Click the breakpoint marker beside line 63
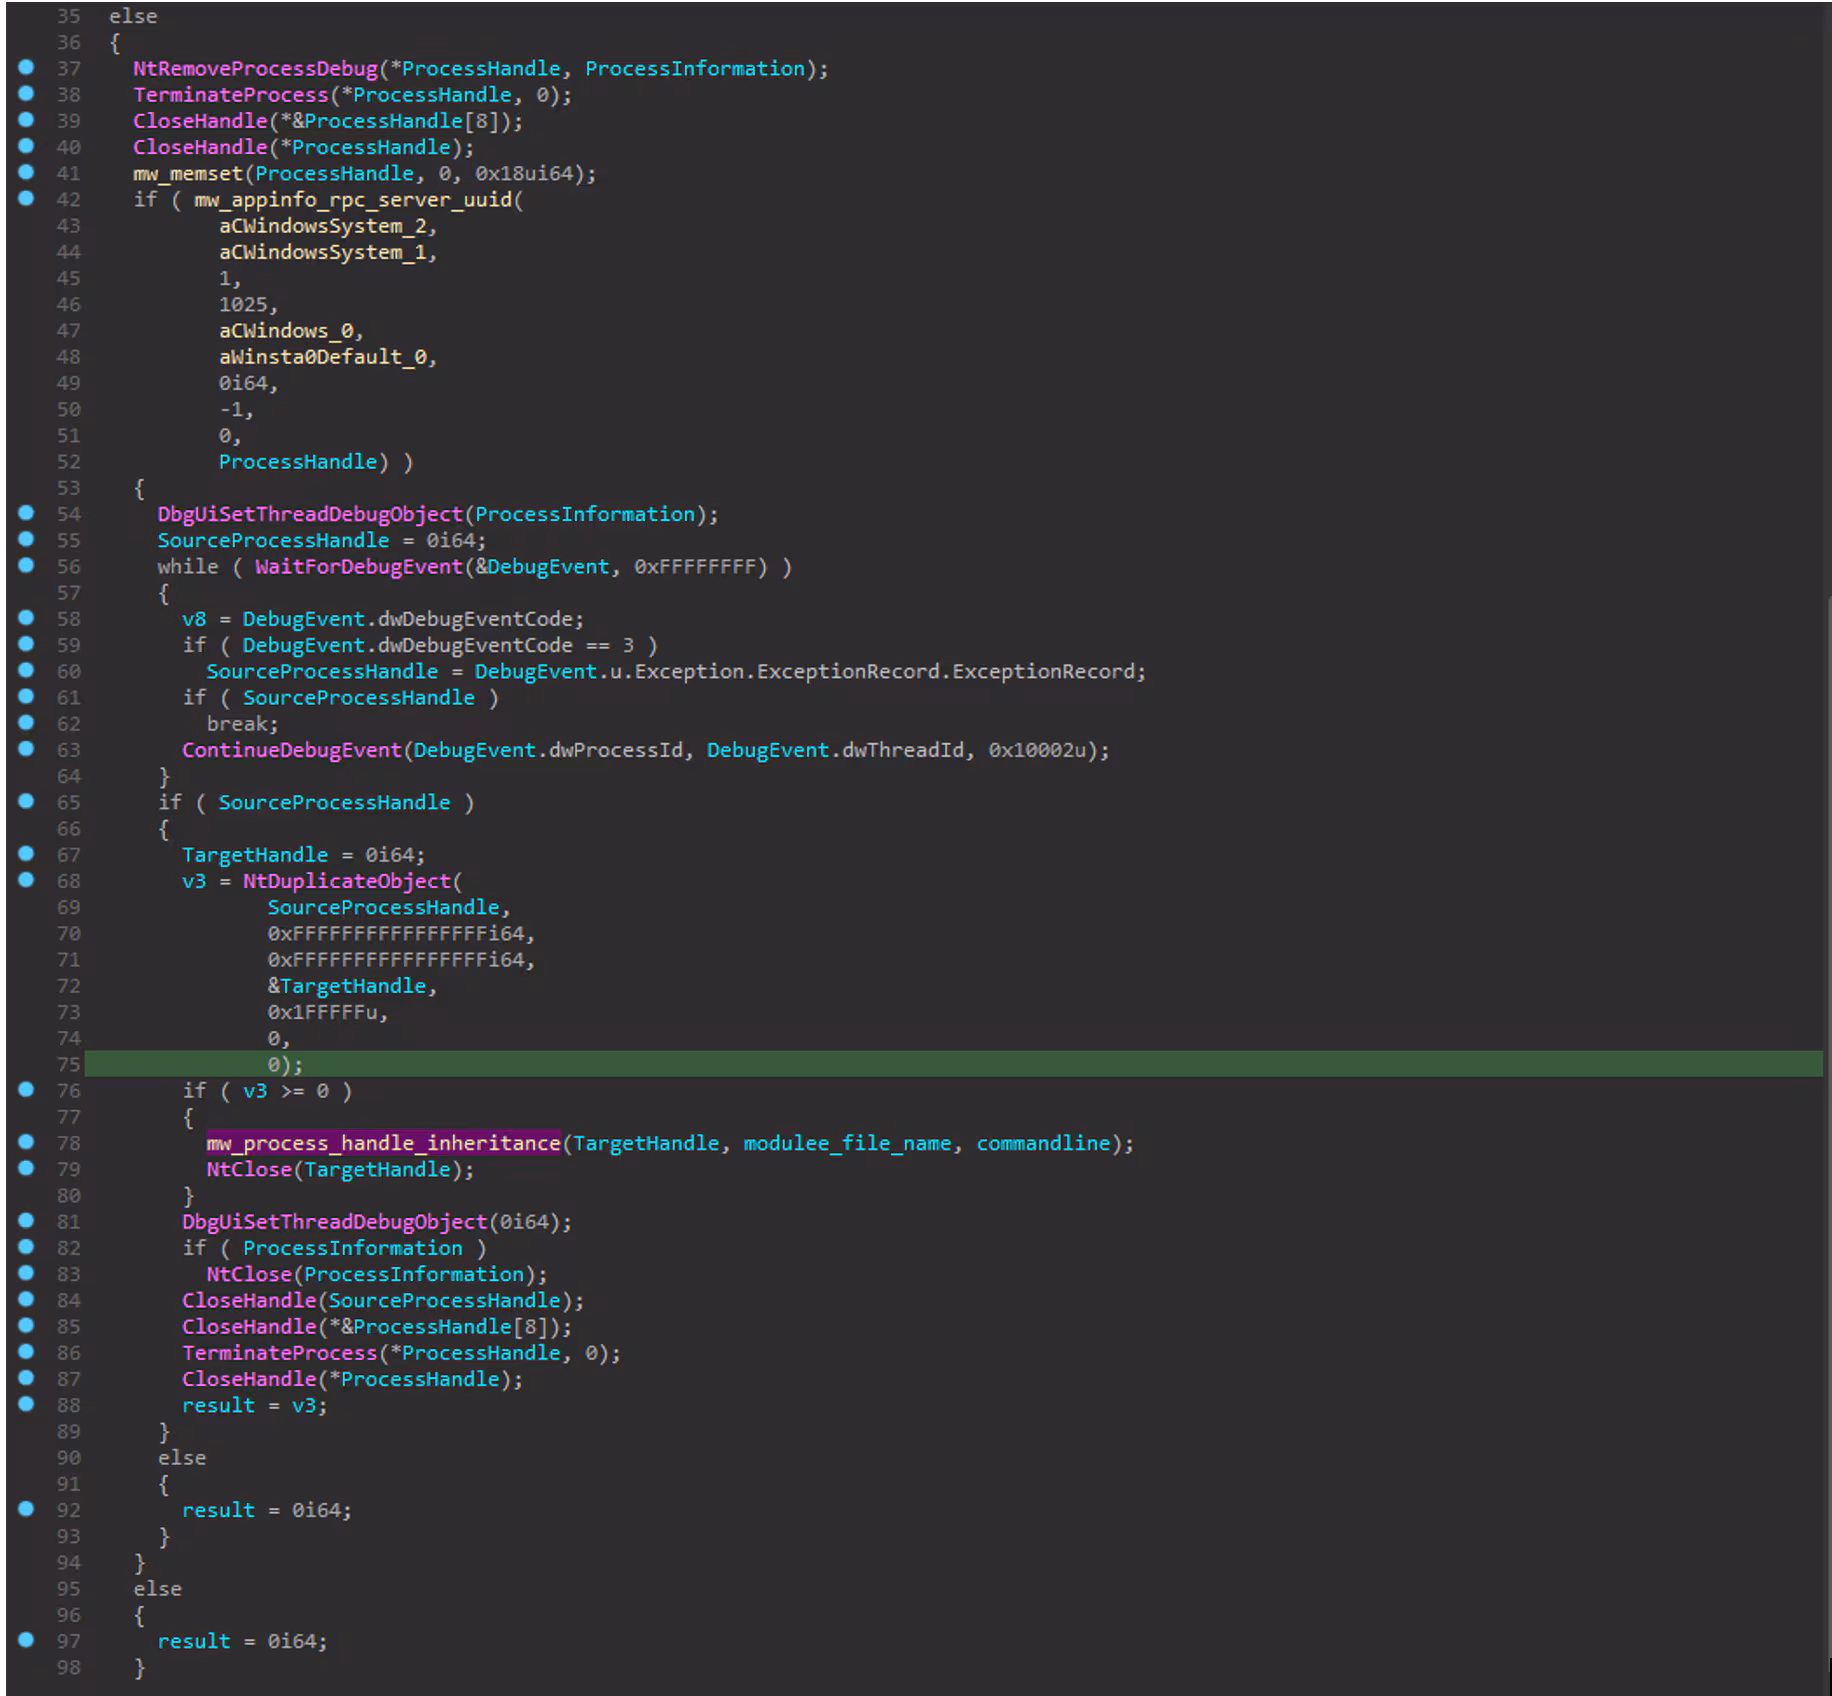 point(26,749)
